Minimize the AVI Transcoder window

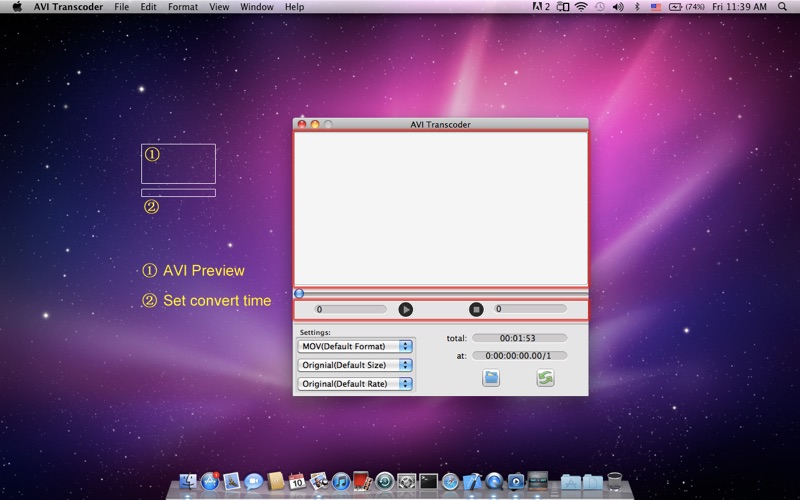pyautogui.click(x=315, y=124)
